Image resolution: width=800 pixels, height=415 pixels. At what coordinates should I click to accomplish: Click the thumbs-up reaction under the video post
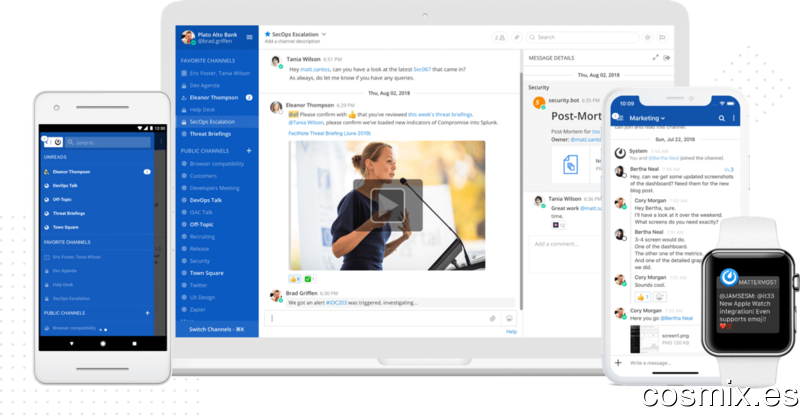click(x=295, y=279)
